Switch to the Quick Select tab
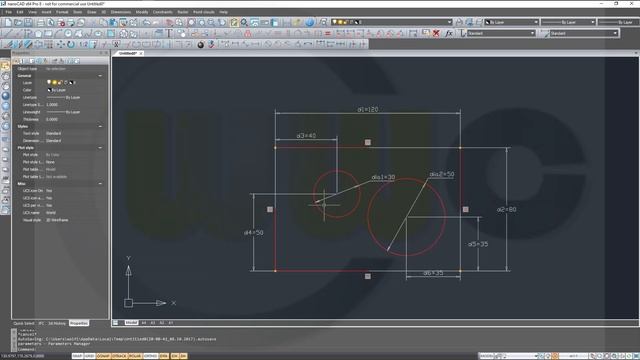The height and width of the screenshot is (360, 640). click(x=24, y=323)
